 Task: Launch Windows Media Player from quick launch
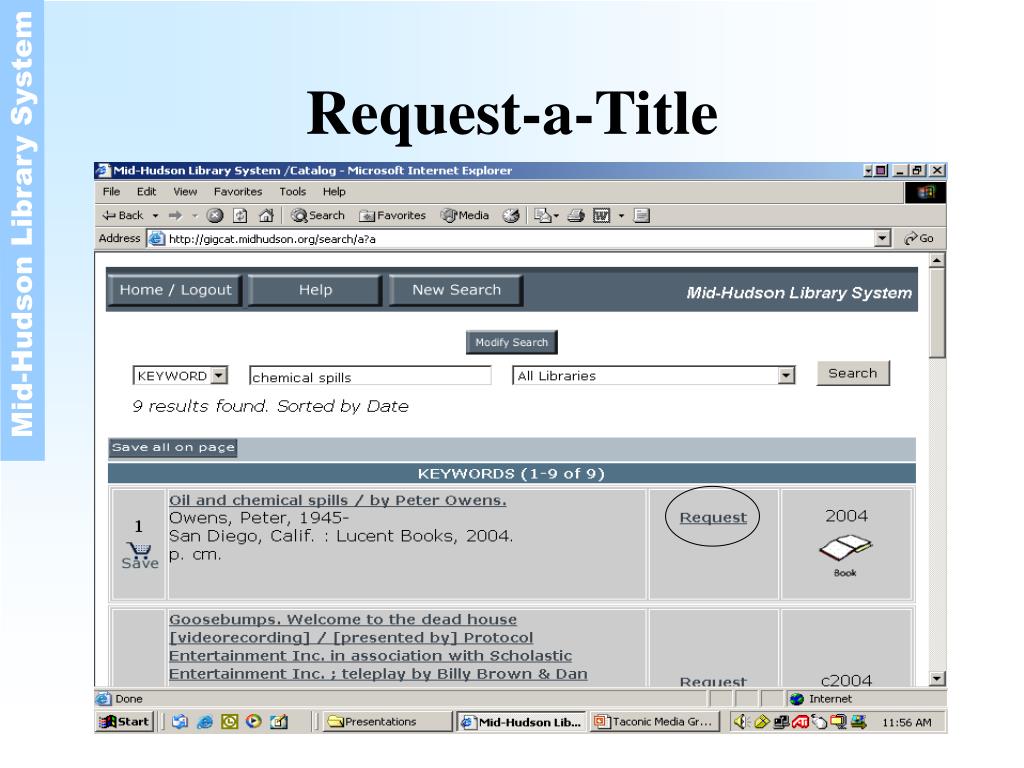254,722
